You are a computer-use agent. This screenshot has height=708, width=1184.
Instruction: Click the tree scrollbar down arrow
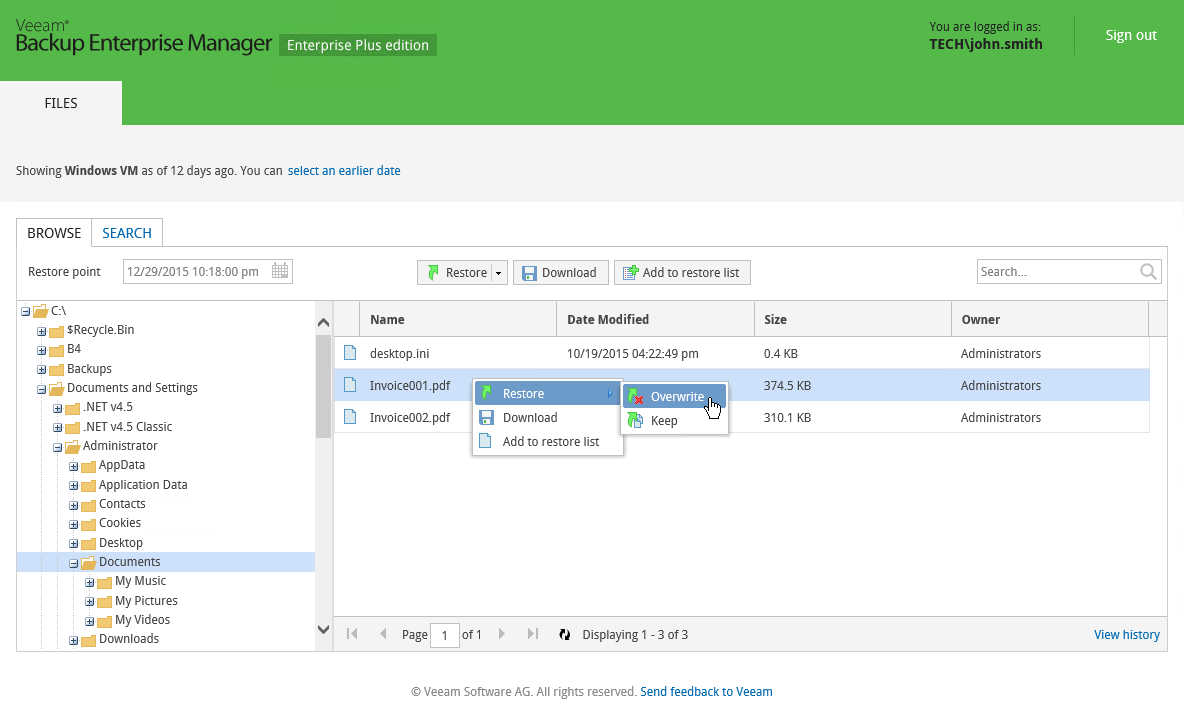coord(323,629)
